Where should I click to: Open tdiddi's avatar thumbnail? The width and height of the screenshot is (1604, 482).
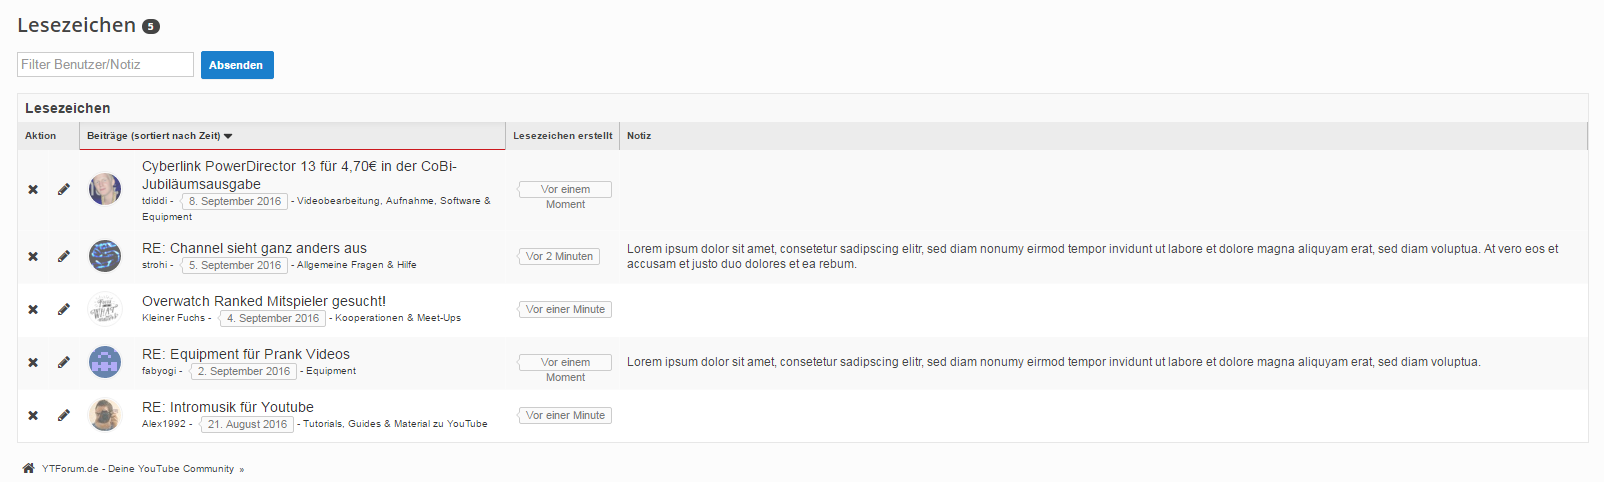point(105,189)
